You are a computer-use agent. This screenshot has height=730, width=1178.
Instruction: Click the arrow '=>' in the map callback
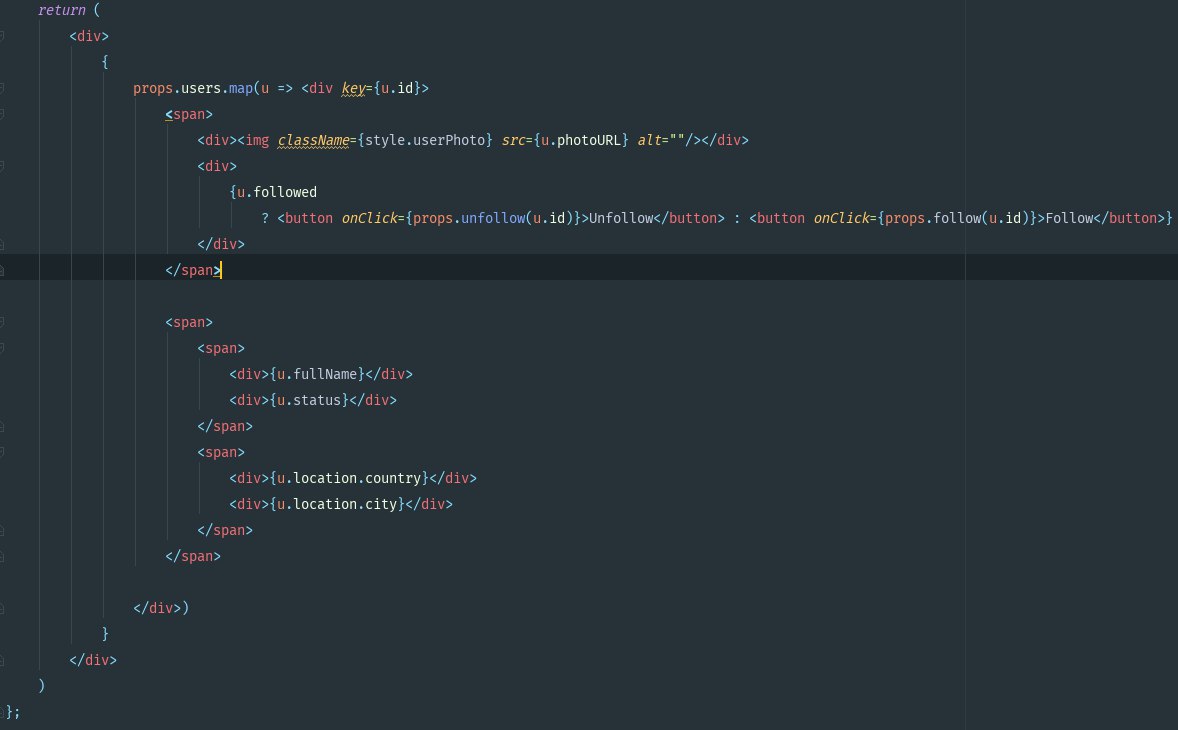(x=285, y=89)
